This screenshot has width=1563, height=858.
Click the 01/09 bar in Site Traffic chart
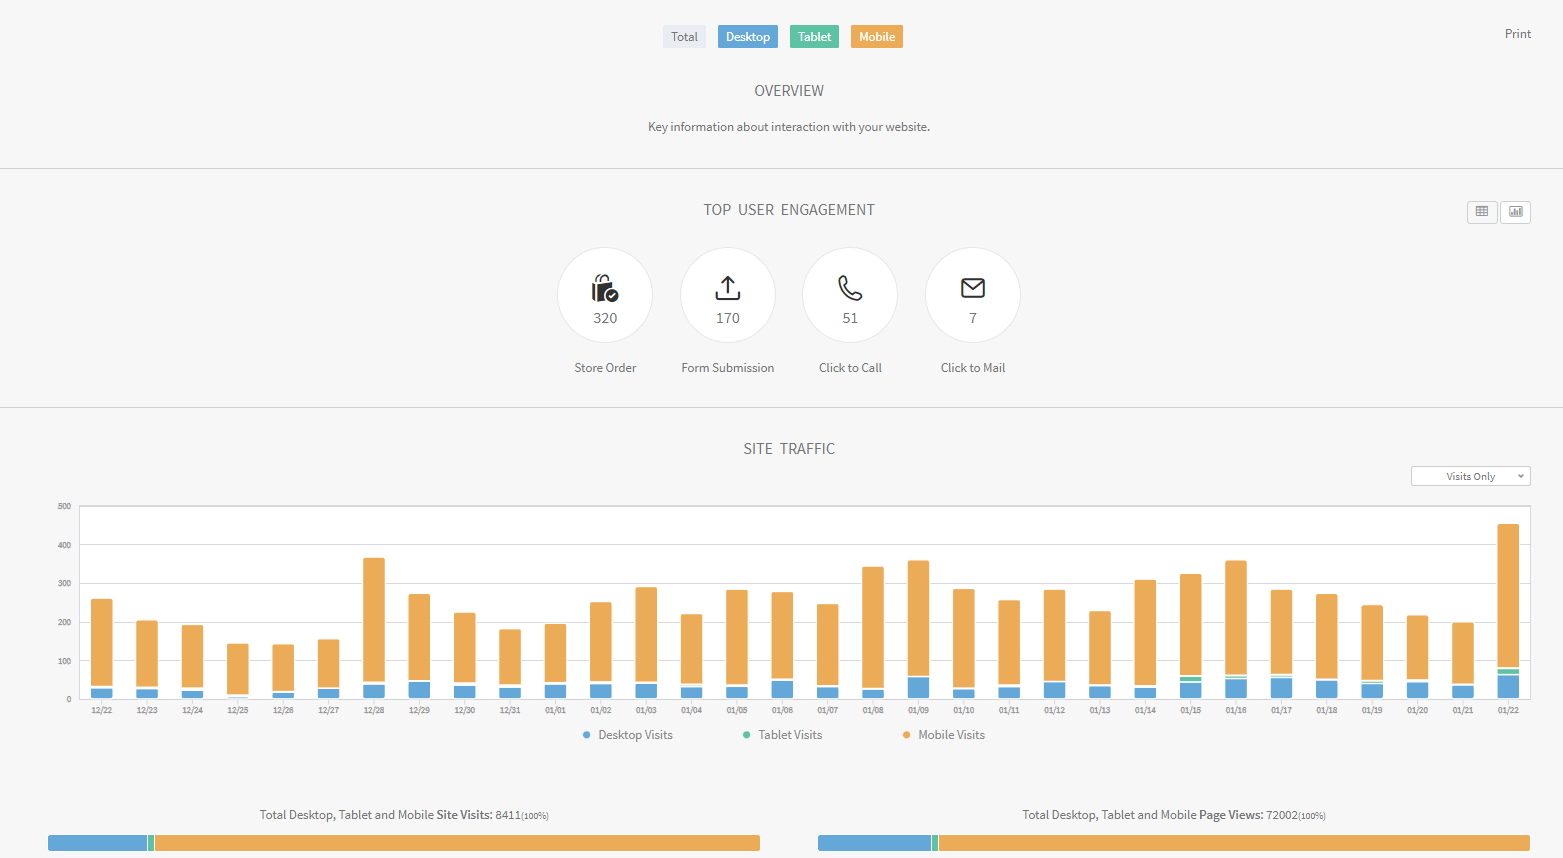pyautogui.click(x=918, y=630)
